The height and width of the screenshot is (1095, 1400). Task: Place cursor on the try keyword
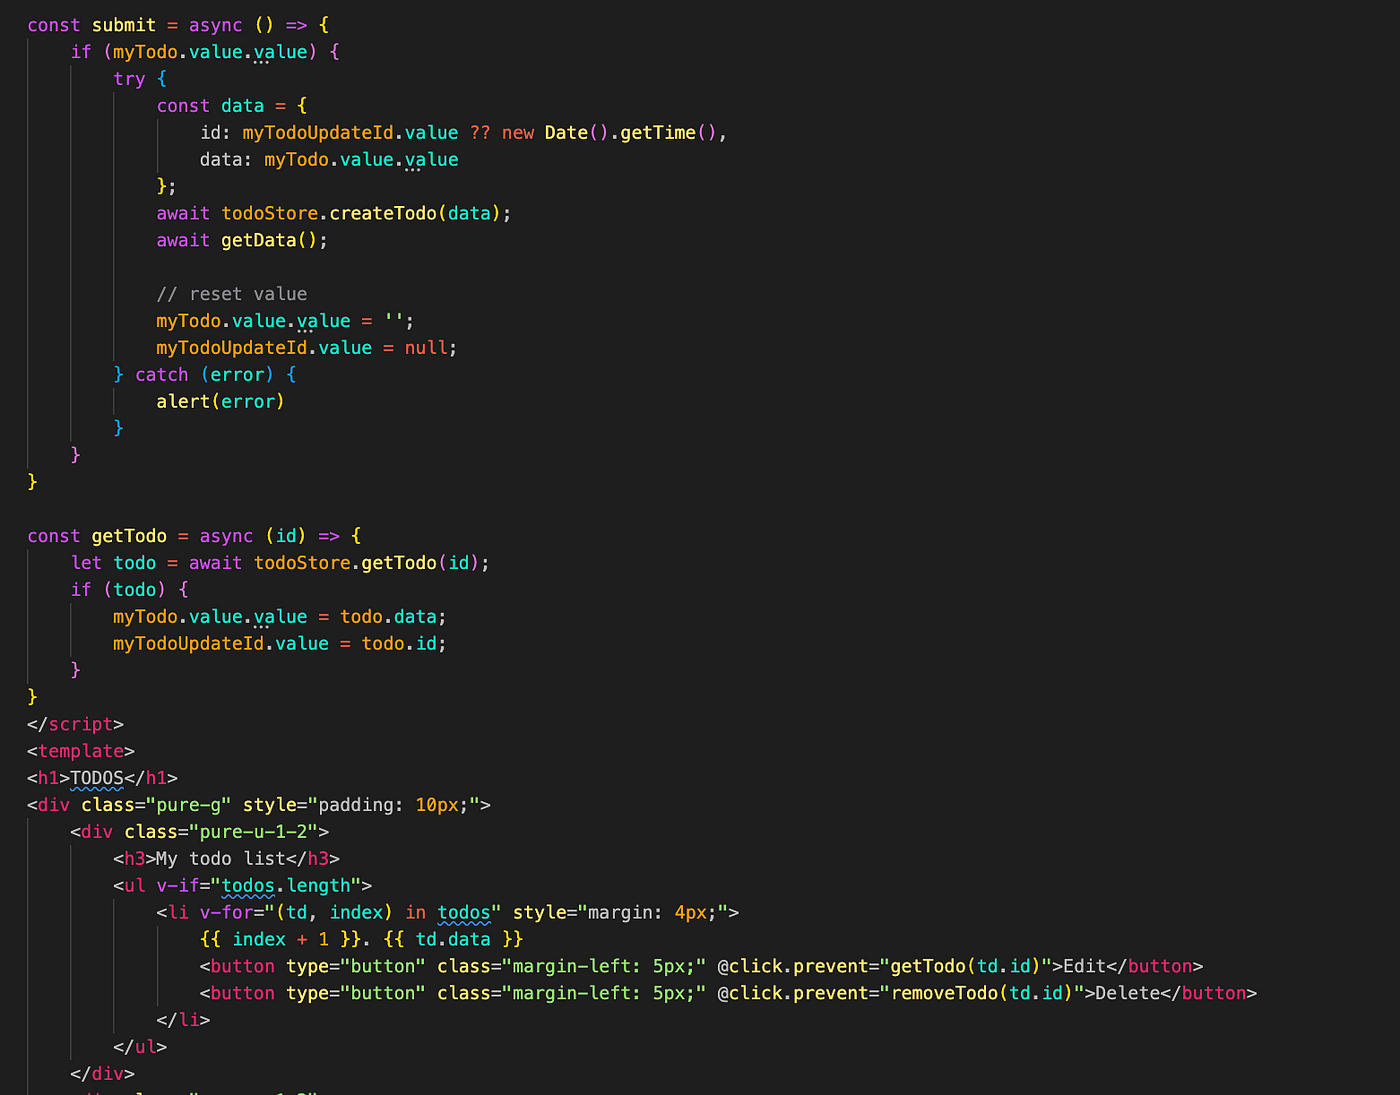pyautogui.click(x=129, y=79)
